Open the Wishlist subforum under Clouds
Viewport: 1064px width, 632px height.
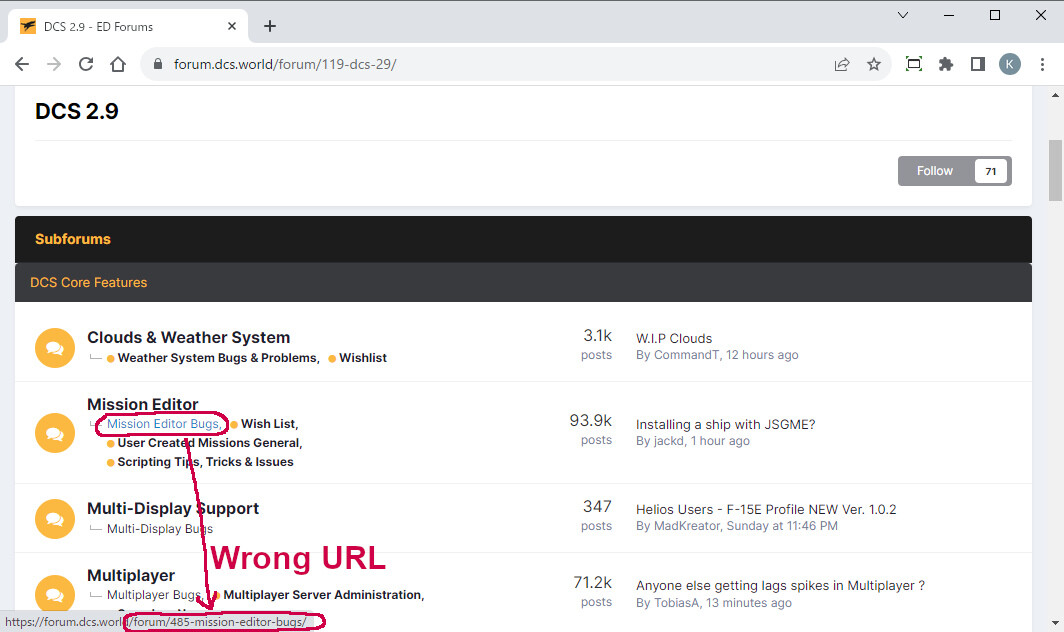pyautogui.click(x=363, y=358)
